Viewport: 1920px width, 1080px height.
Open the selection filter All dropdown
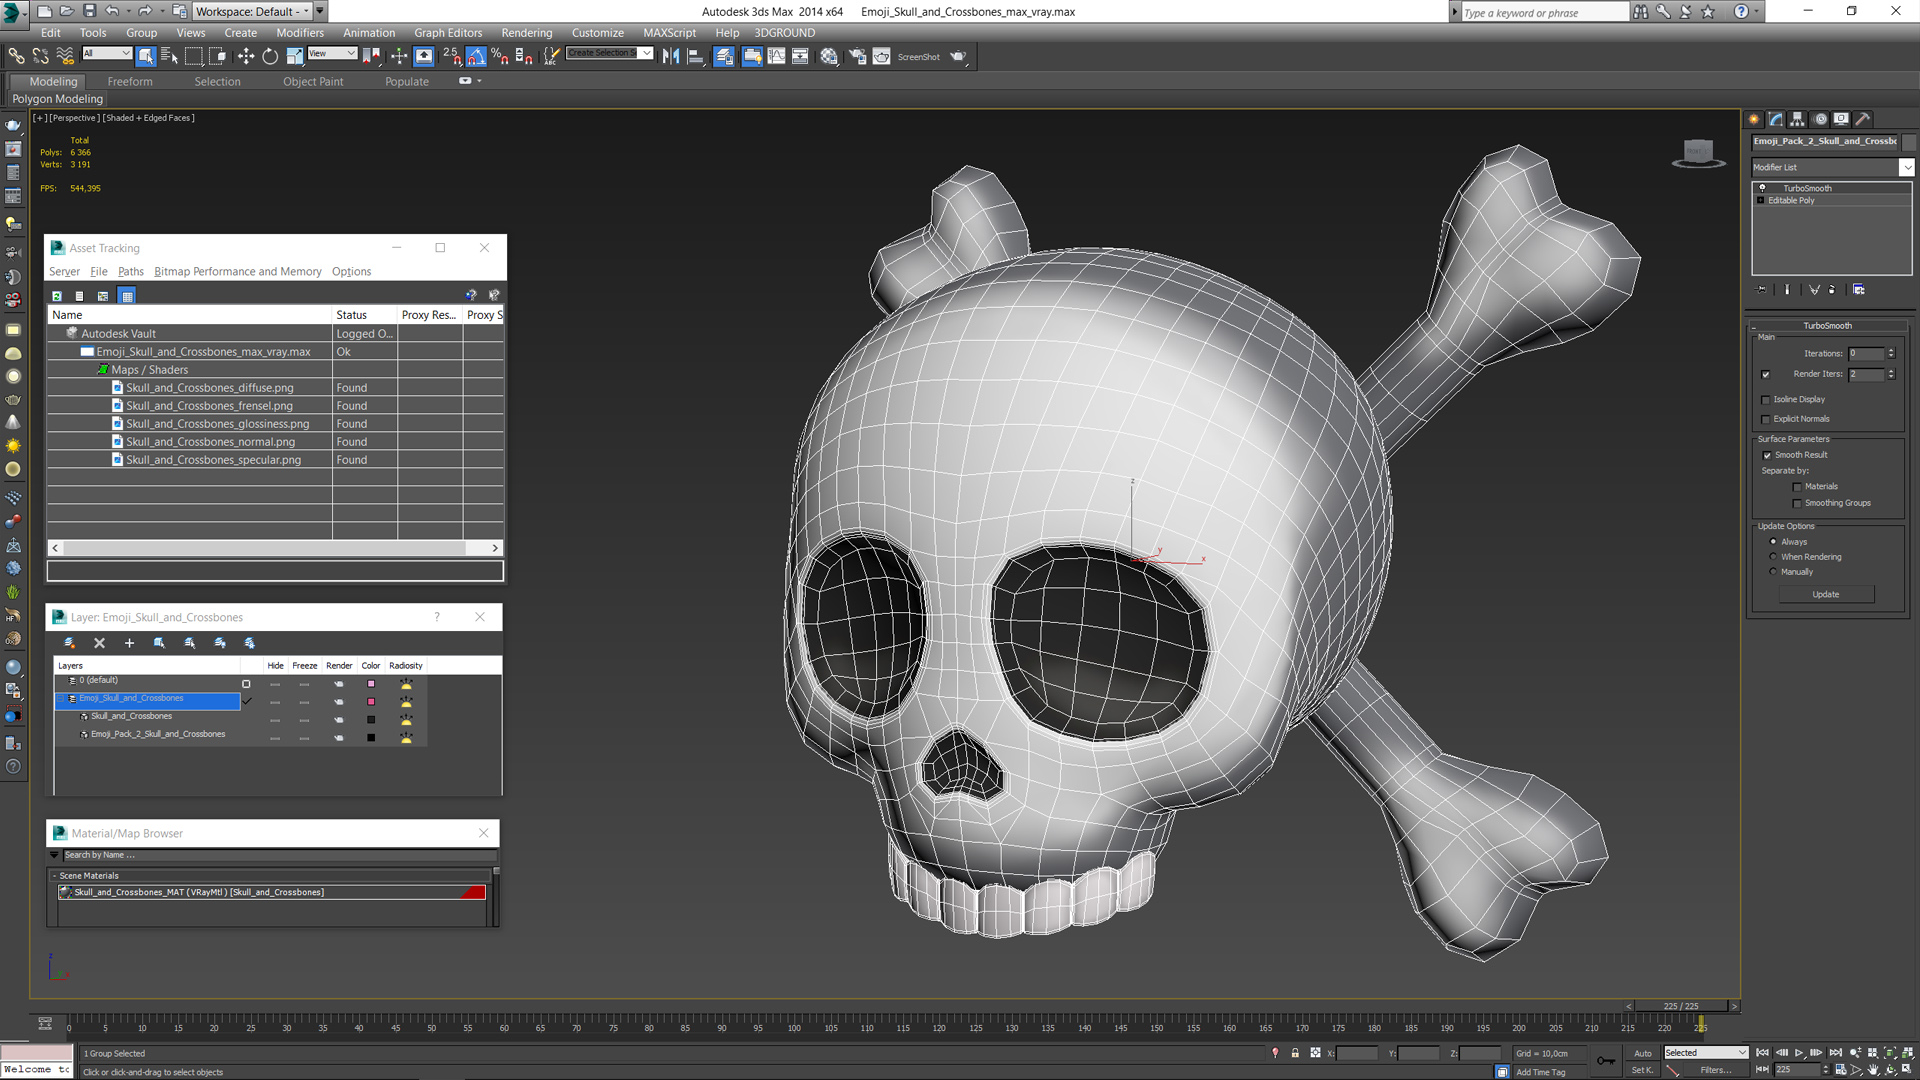click(106, 53)
